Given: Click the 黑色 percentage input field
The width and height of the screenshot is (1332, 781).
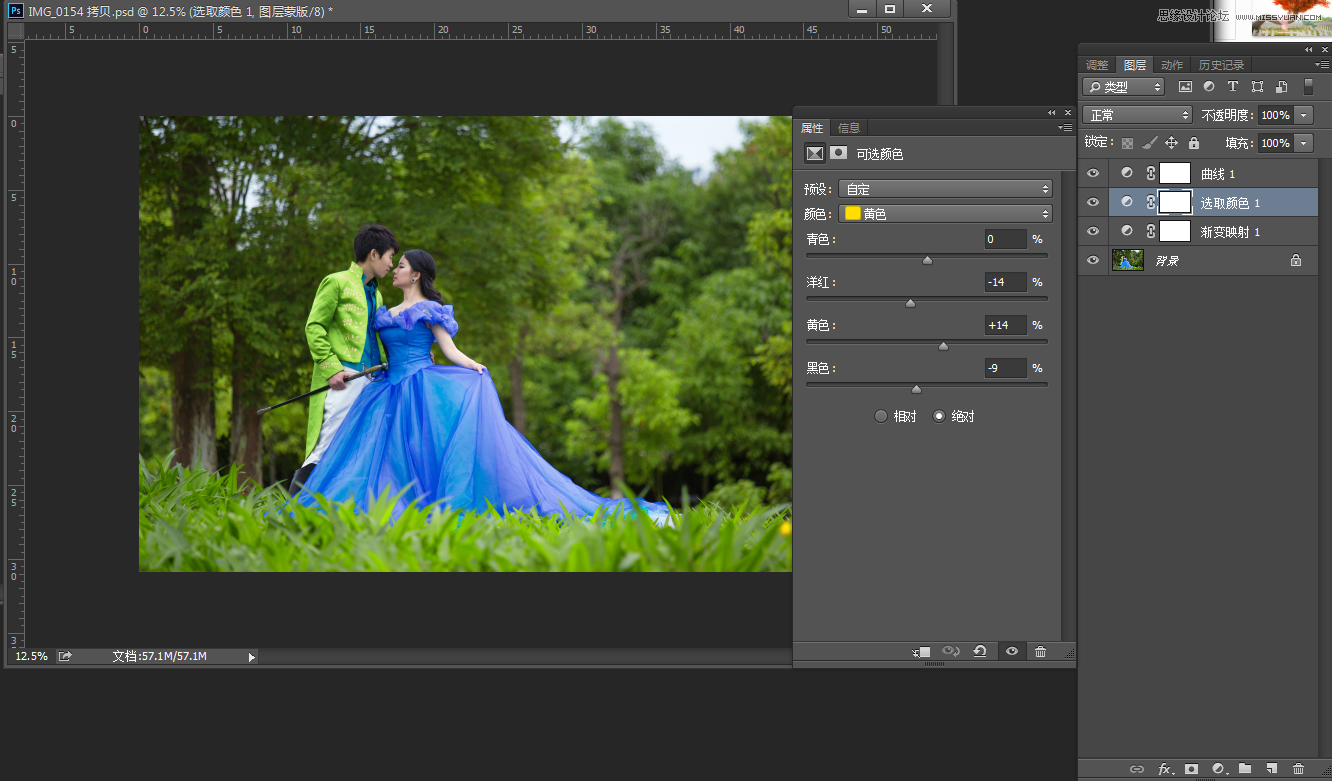Looking at the screenshot, I should 1006,368.
